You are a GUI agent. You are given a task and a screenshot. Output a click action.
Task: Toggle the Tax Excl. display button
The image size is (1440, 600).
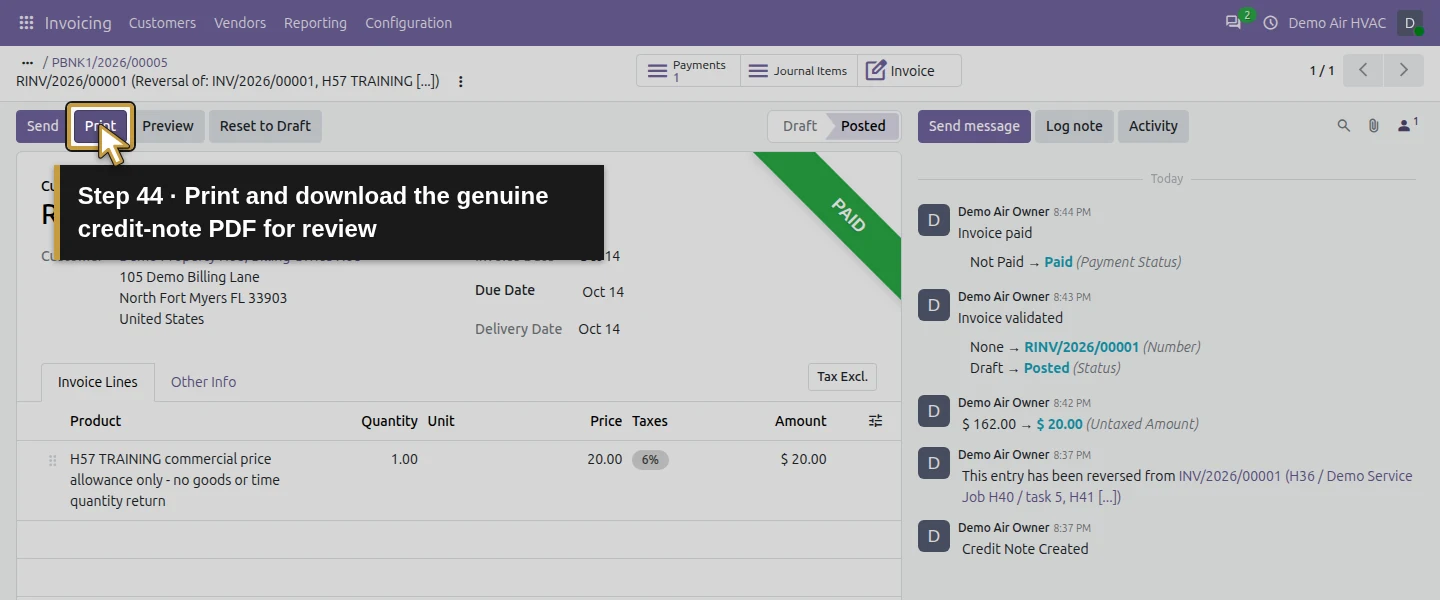842,377
